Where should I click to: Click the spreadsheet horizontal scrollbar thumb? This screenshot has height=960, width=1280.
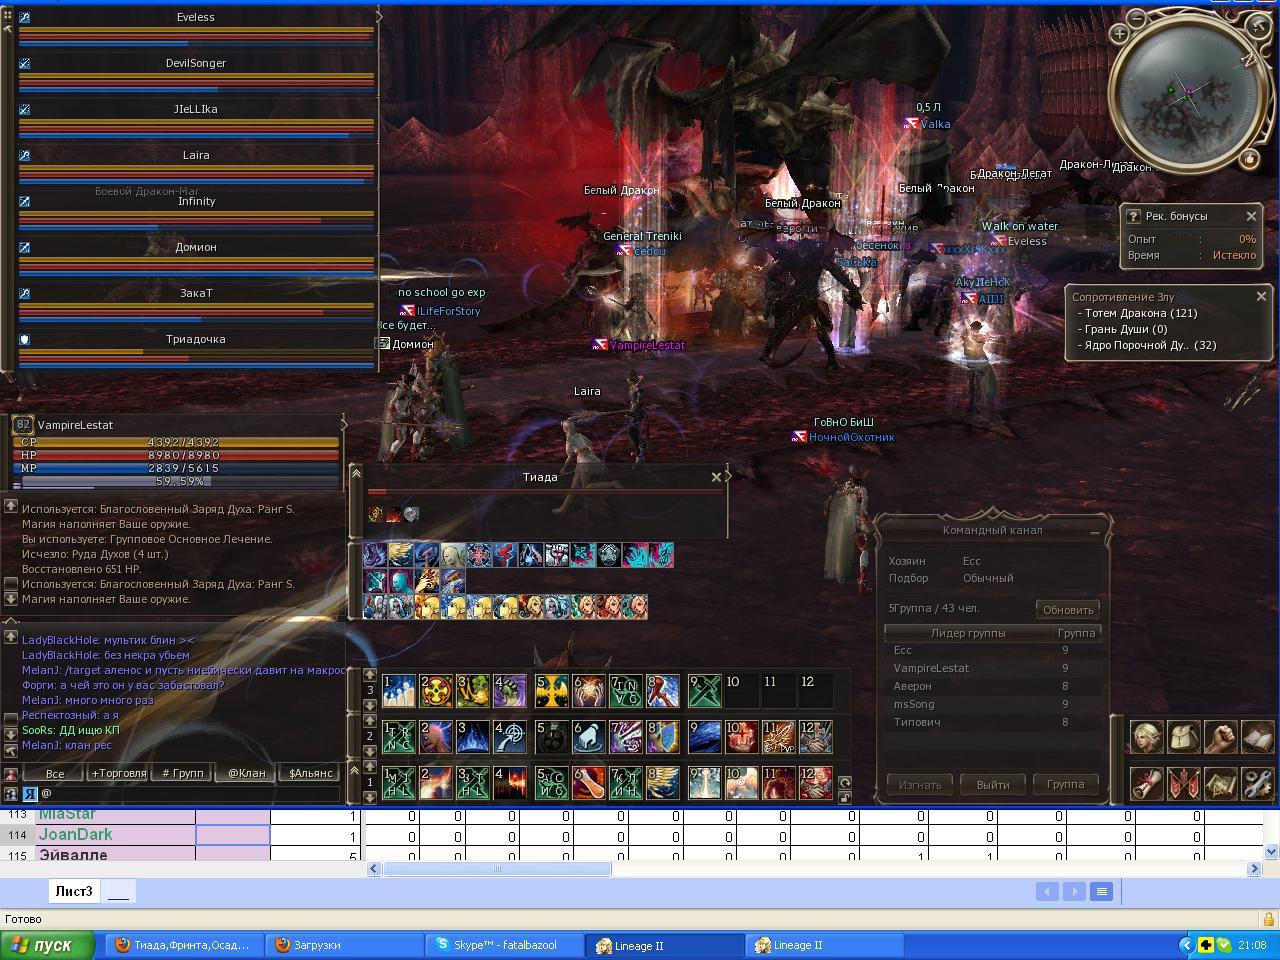[x=497, y=869]
